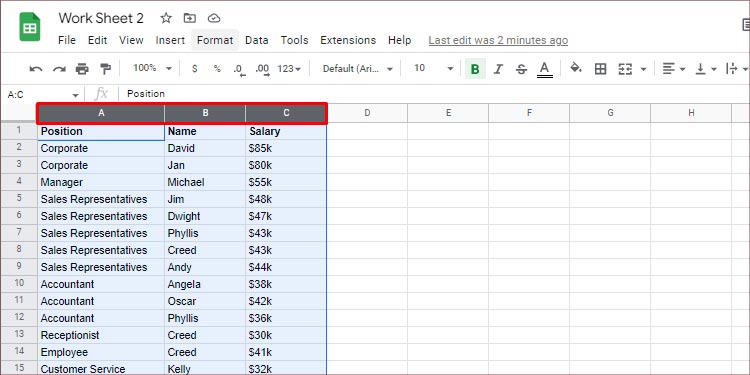Click the $42k salary cell
The width and height of the screenshot is (750, 375).
(x=286, y=301)
